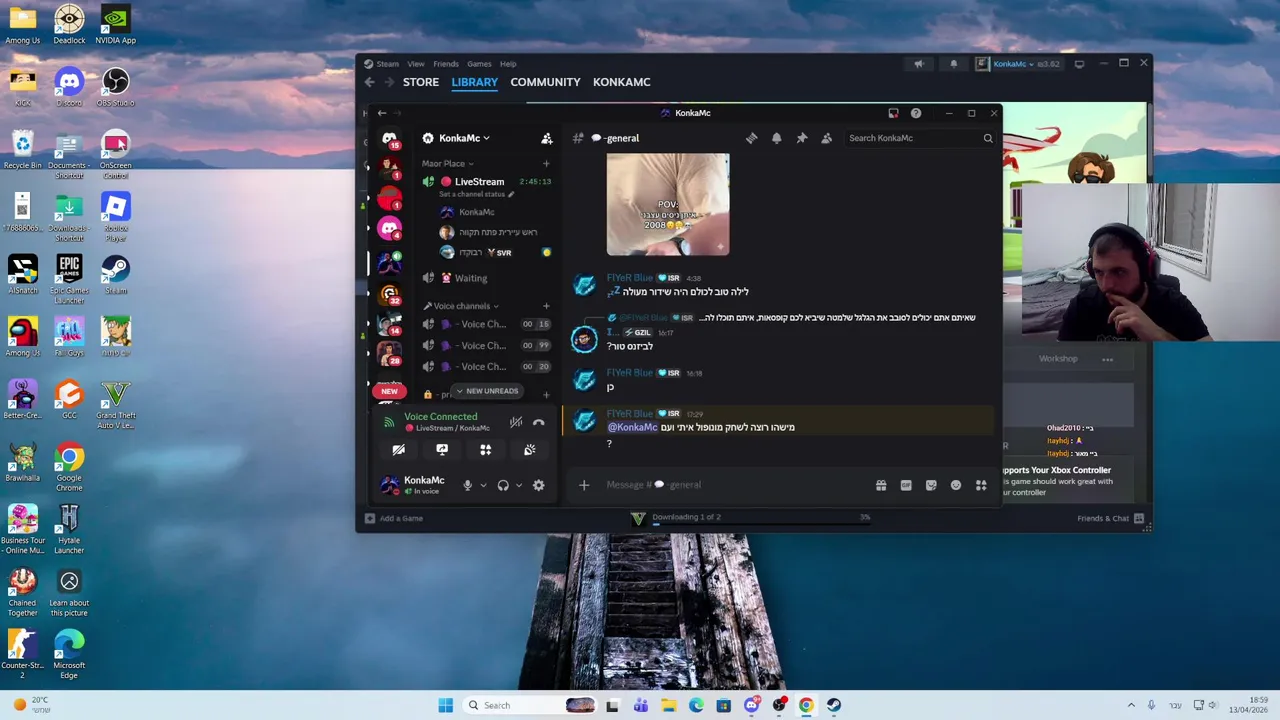
Task: Switch to STORE tab in Steam
Action: (421, 82)
